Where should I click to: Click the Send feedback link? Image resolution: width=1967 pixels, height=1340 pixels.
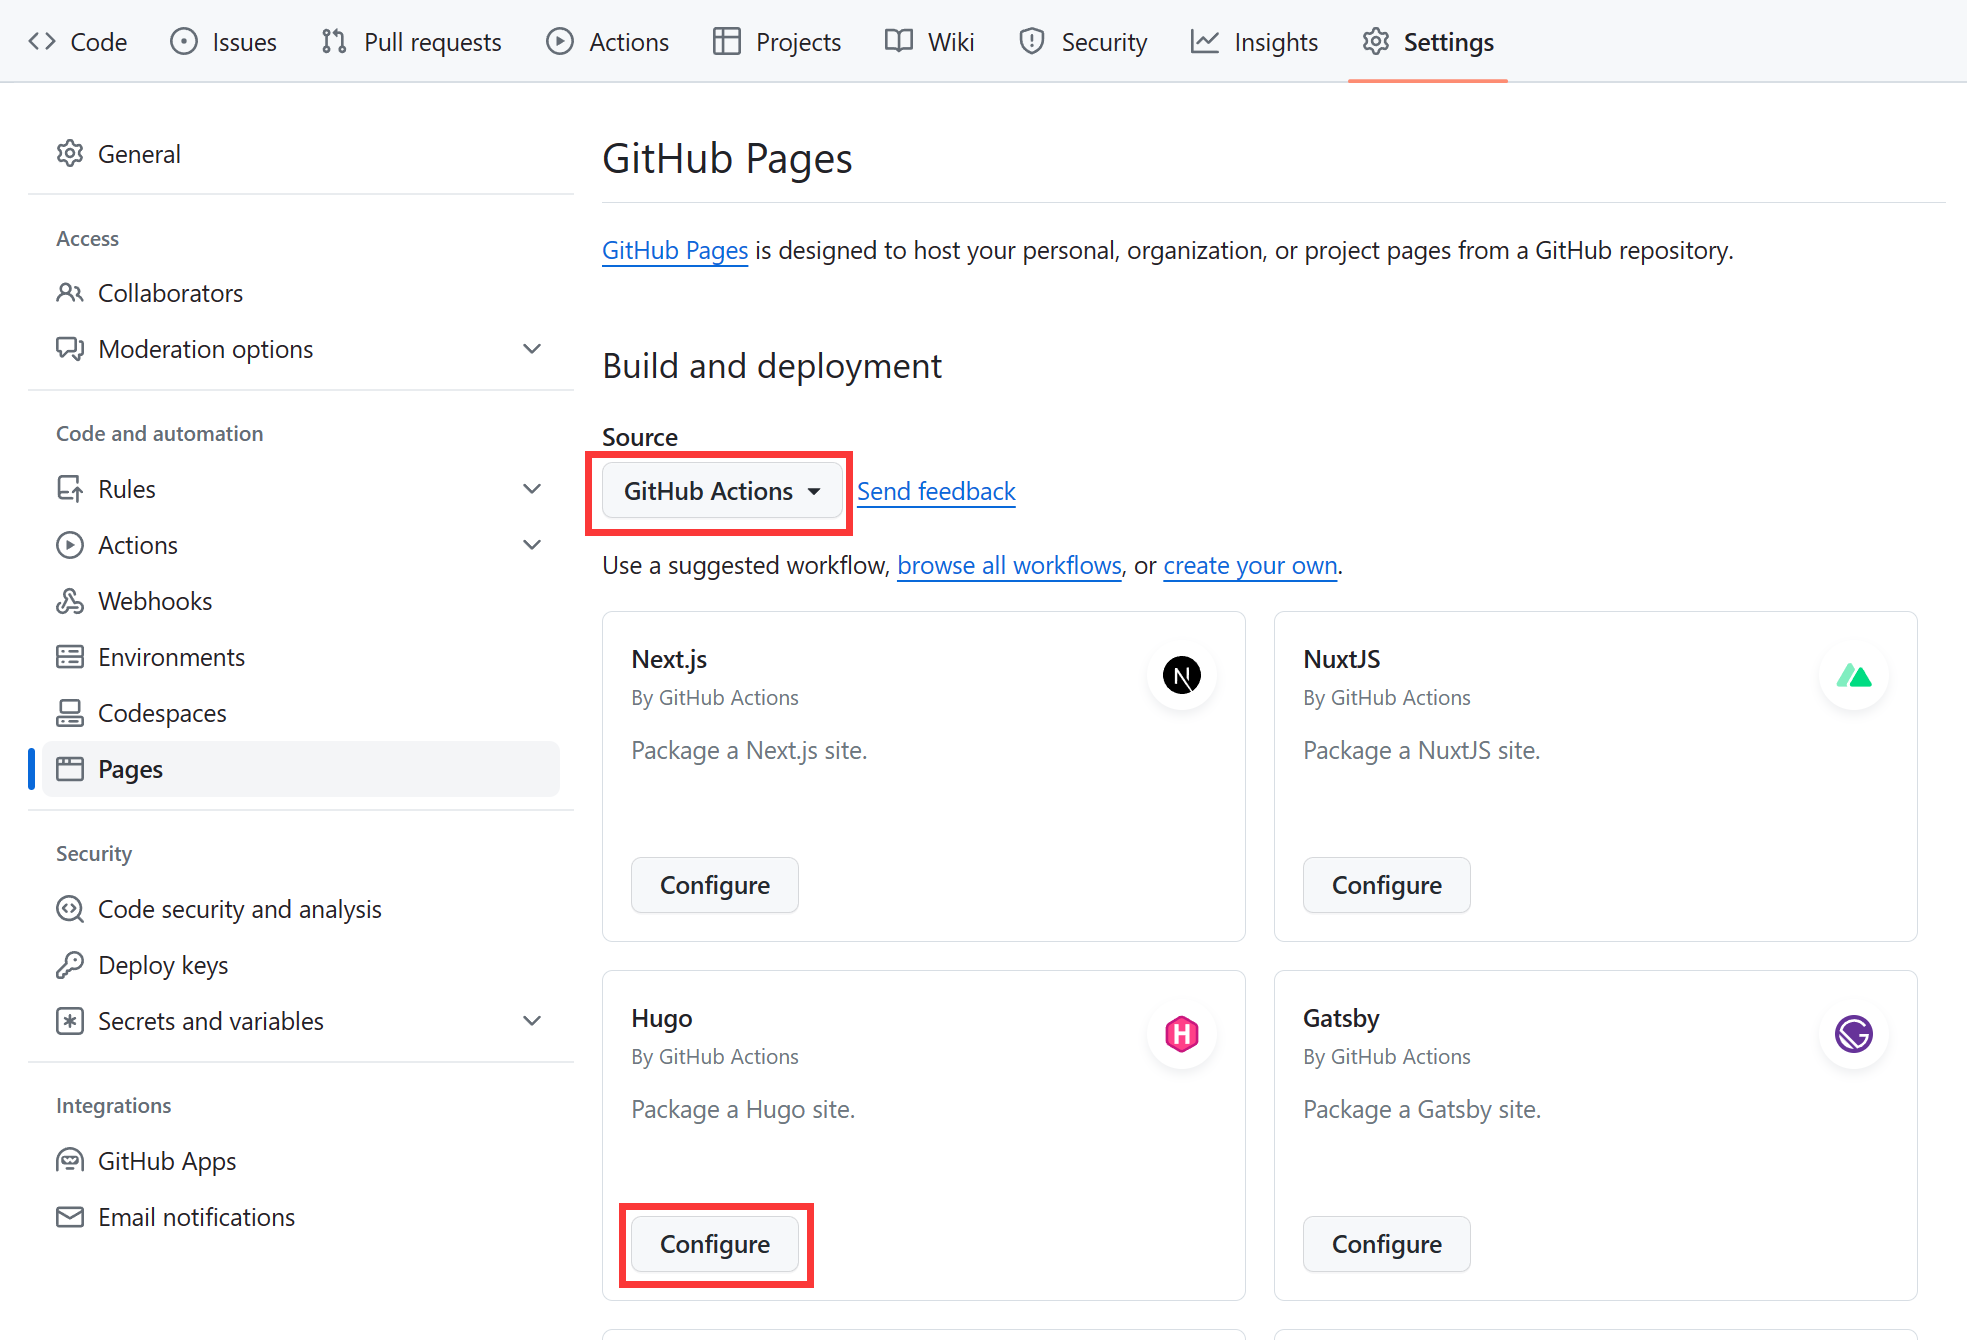click(936, 491)
